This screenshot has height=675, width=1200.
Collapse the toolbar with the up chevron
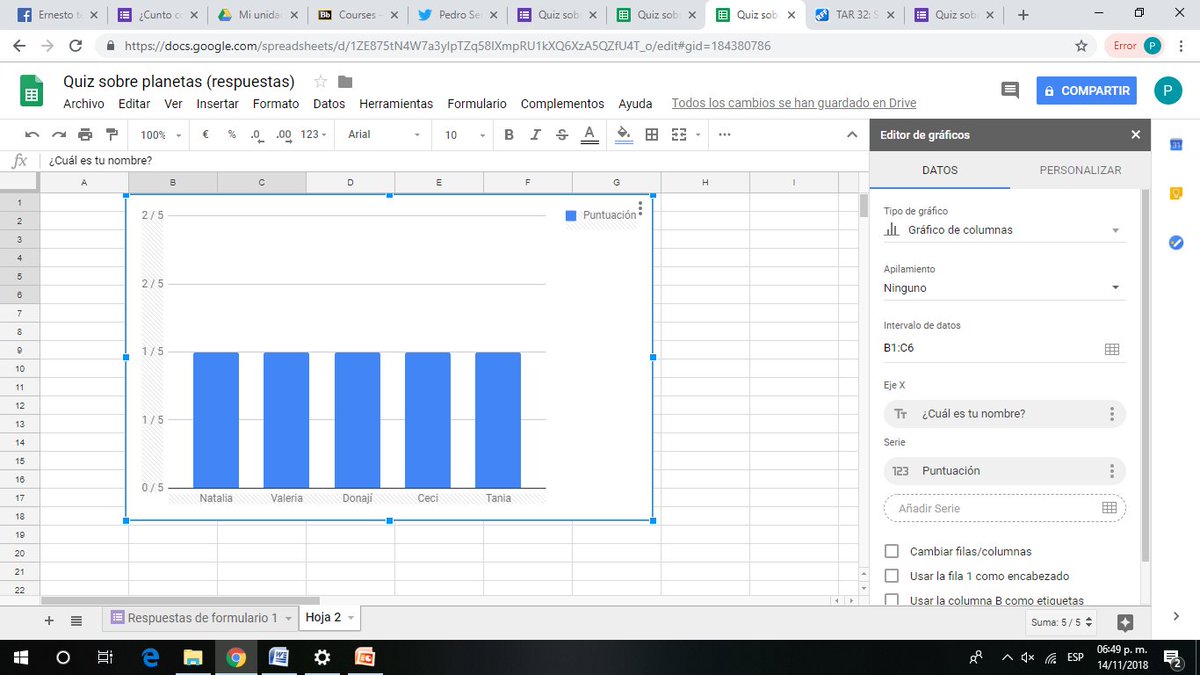tap(852, 135)
